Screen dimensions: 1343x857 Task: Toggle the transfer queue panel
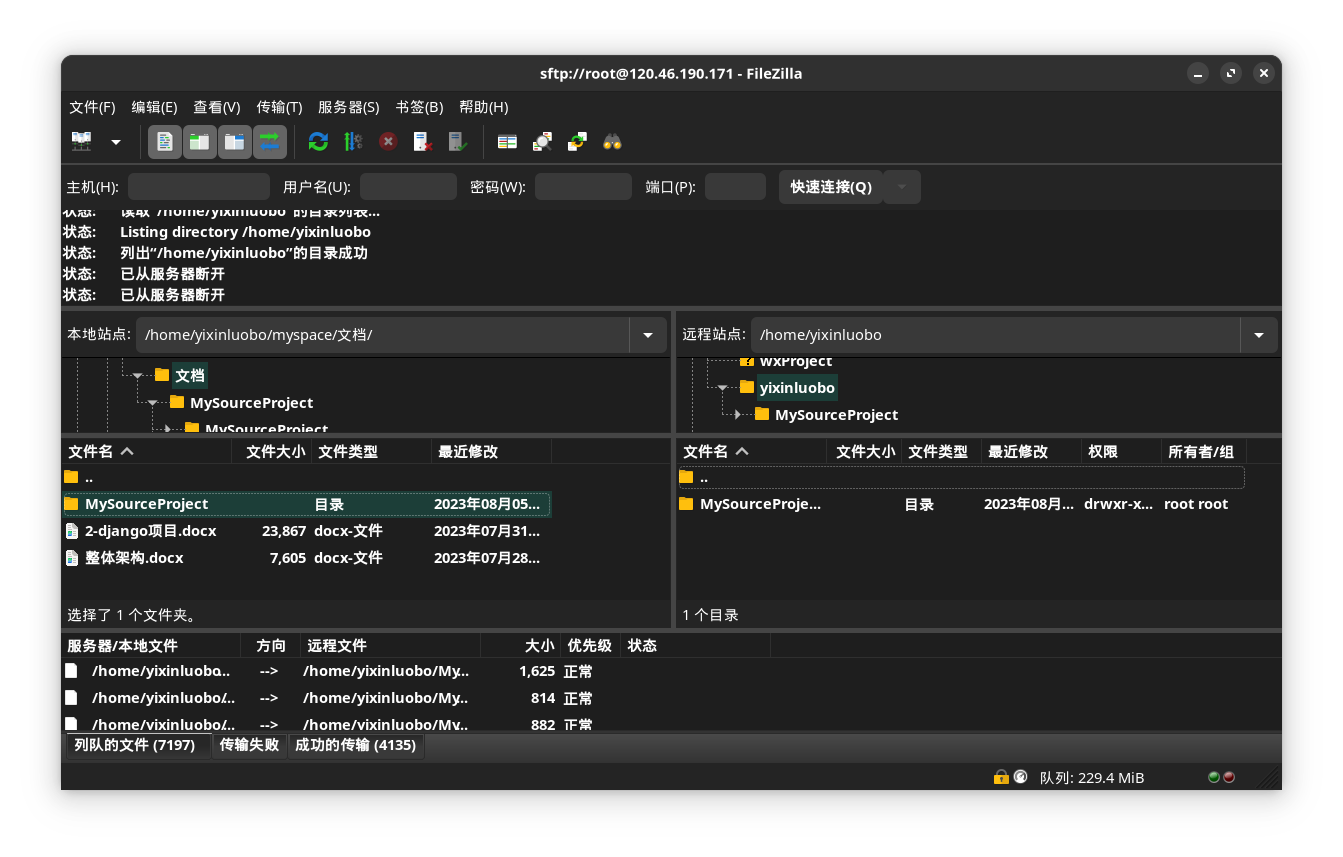click(x=270, y=141)
